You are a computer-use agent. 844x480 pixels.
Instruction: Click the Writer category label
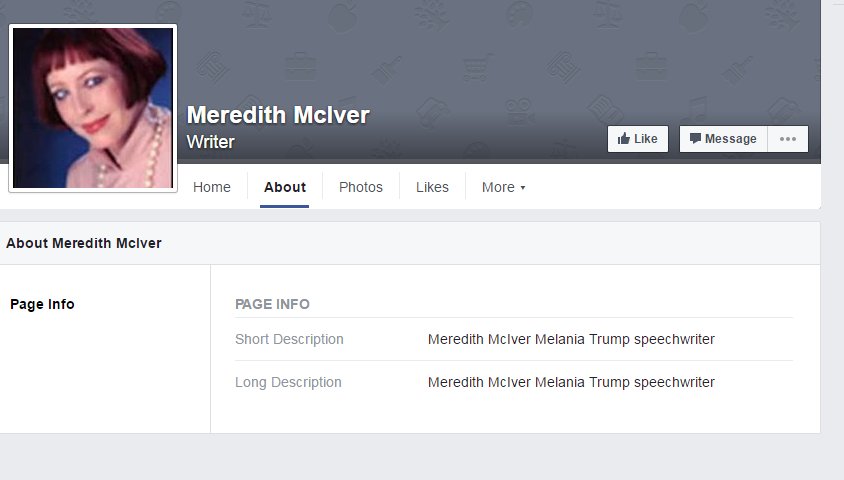click(x=210, y=142)
